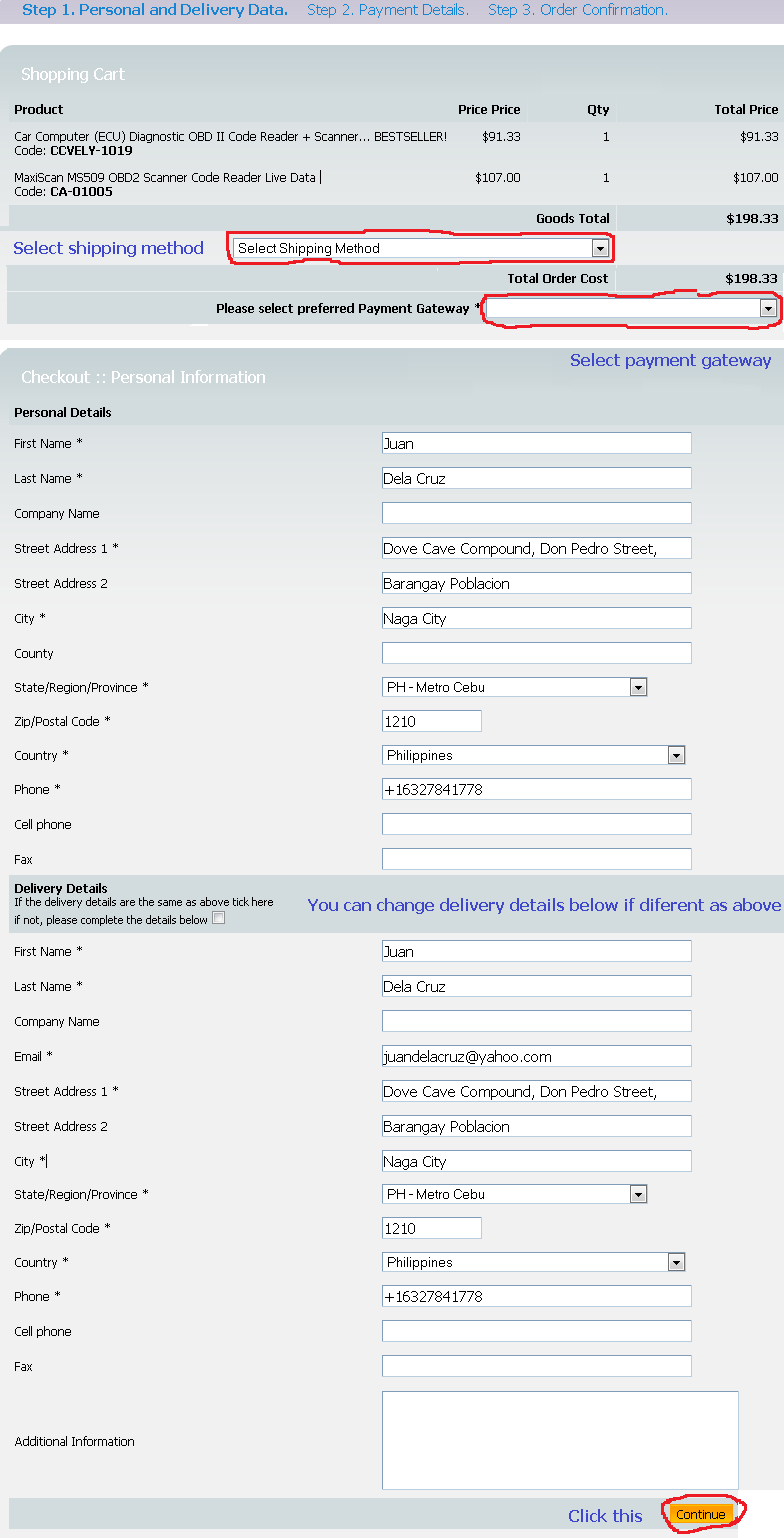The width and height of the screenshot is (784, 1538).
Task: Click Delivery Details Phone field
Action: (537, 1296)
